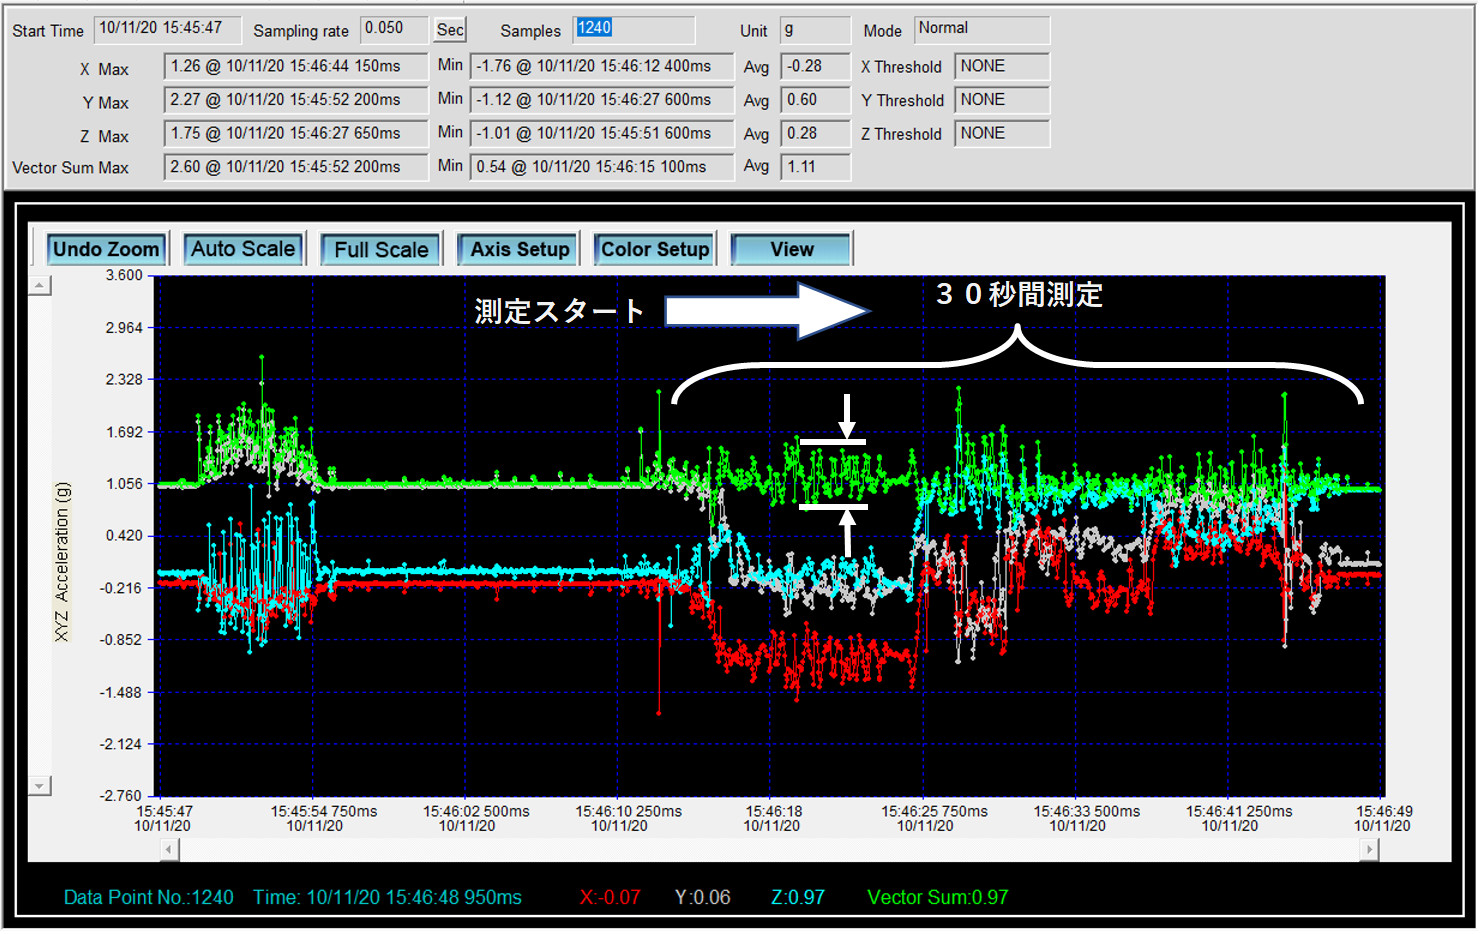Image resolution: width=1481 pixels, height=934 pixels.
Task: Click the X Max value field
Action: pos(296,67)
